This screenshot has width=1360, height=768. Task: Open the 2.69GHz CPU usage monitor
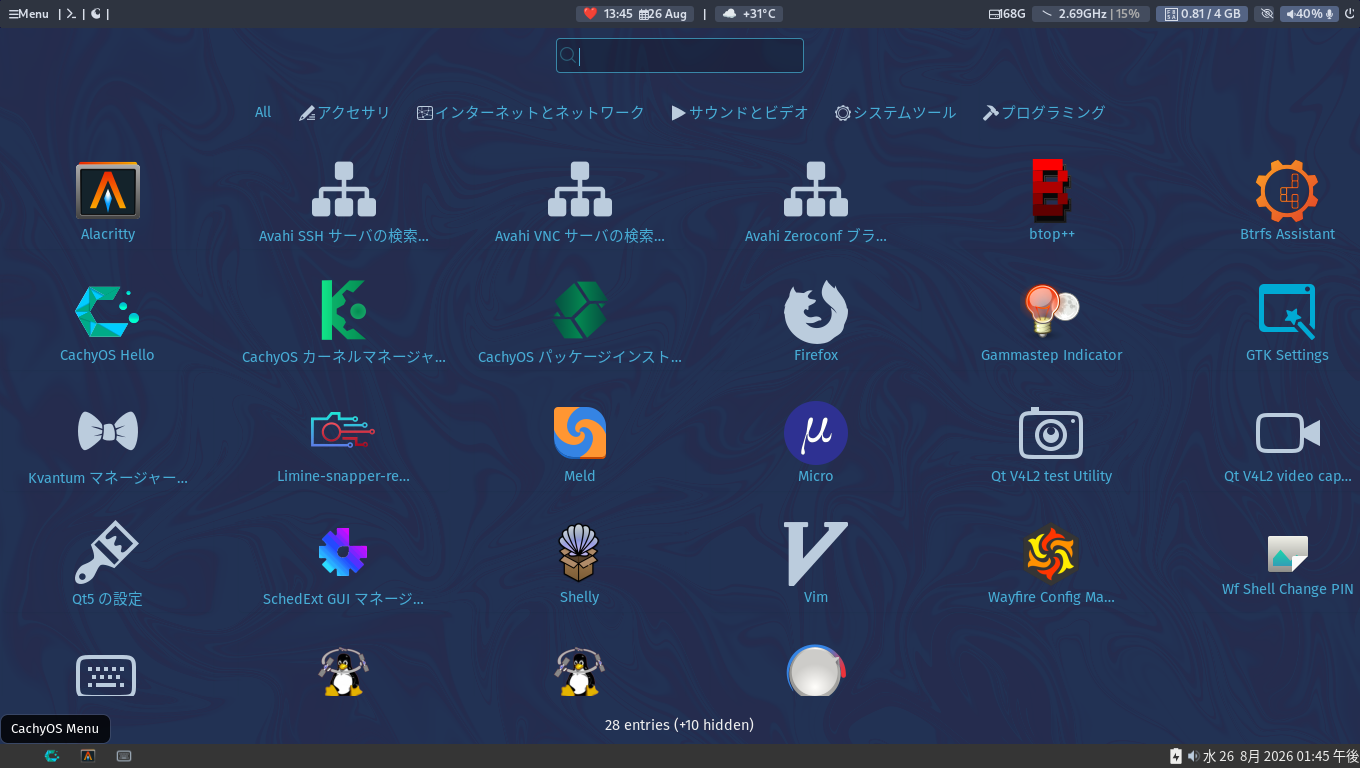[x=1090, y=14]
